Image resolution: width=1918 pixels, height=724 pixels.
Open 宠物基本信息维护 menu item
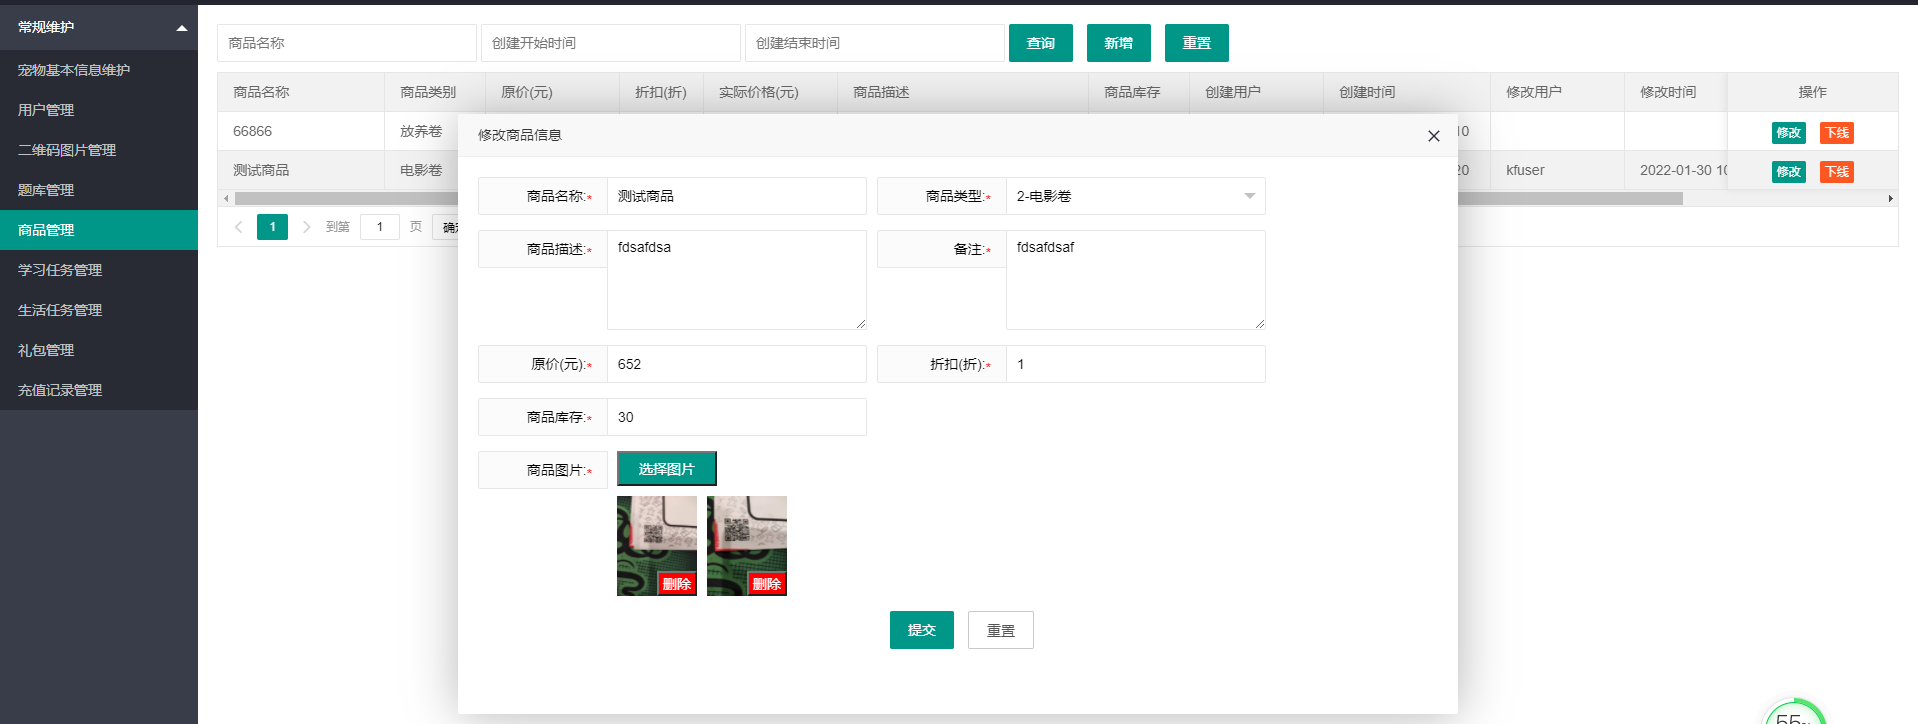pyautogui.click(x=99, y=70)
